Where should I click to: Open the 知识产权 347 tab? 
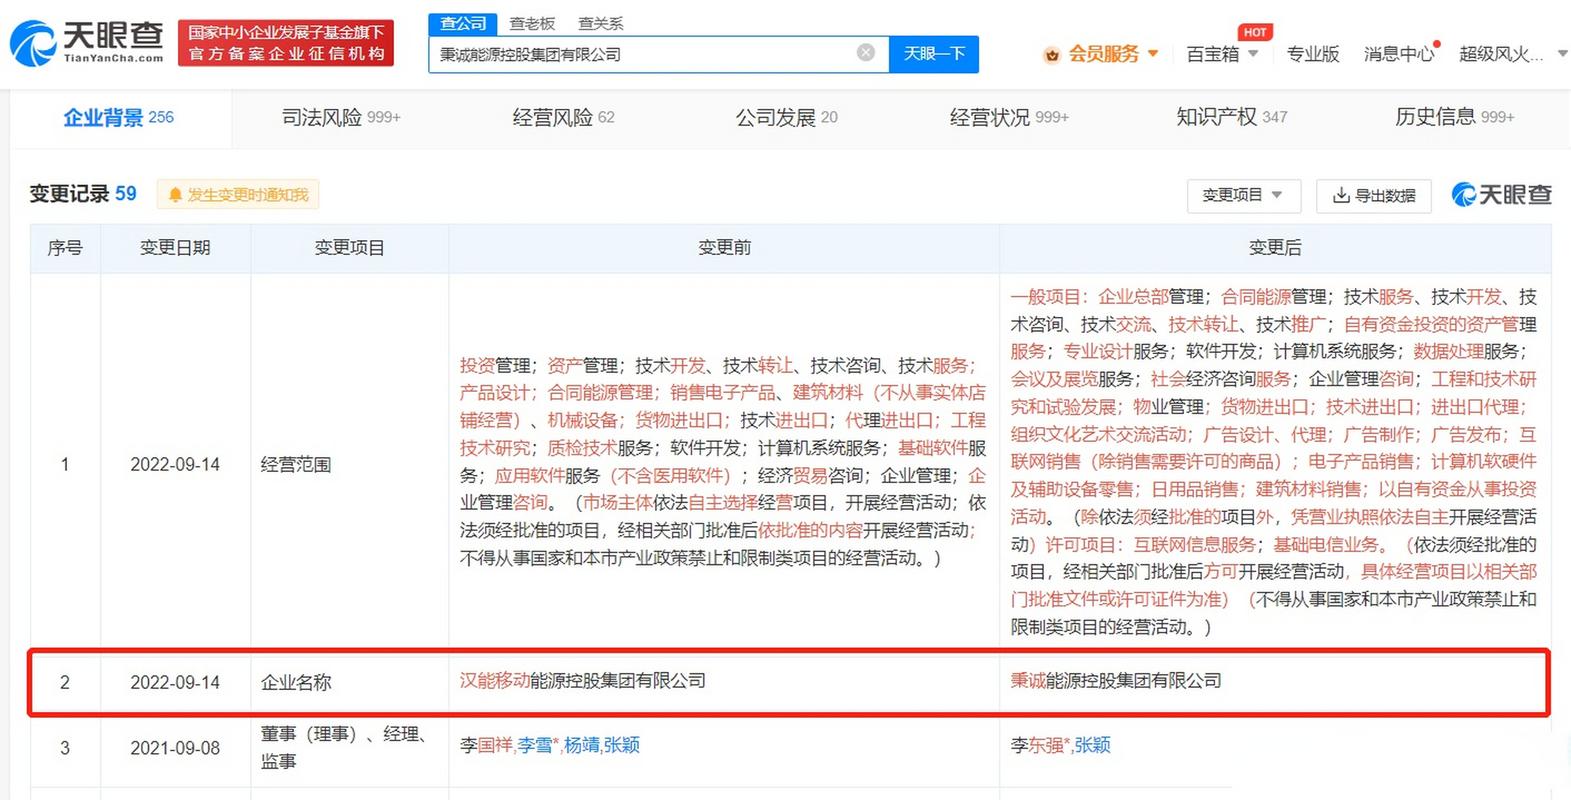pyautogui.click(x=1232, y=117)
